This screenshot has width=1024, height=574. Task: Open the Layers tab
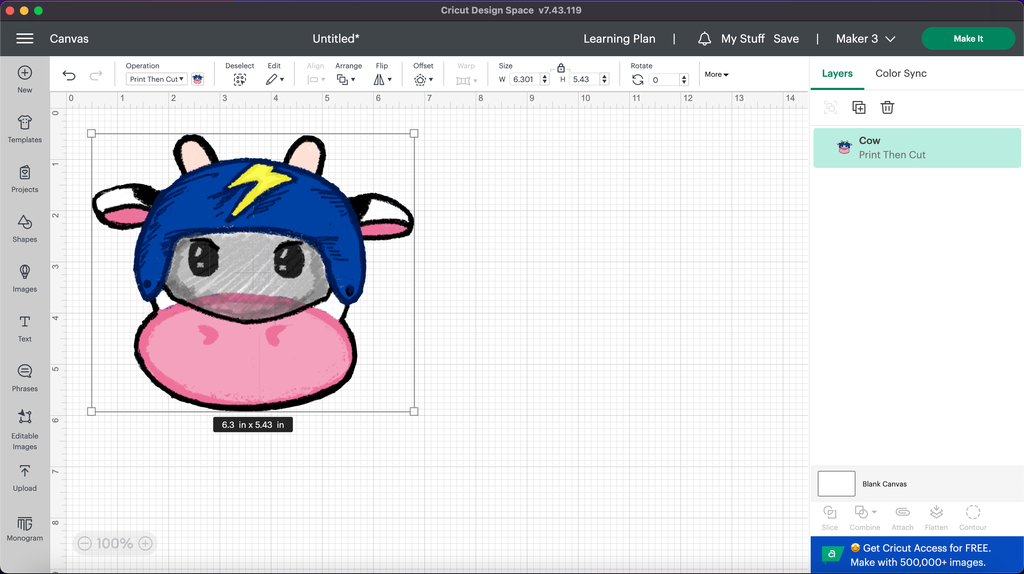837,73
